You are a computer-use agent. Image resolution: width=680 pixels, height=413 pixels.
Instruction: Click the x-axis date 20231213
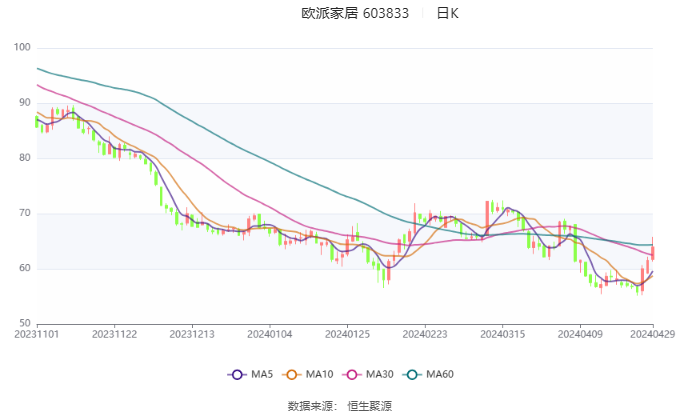coord(192,334)
